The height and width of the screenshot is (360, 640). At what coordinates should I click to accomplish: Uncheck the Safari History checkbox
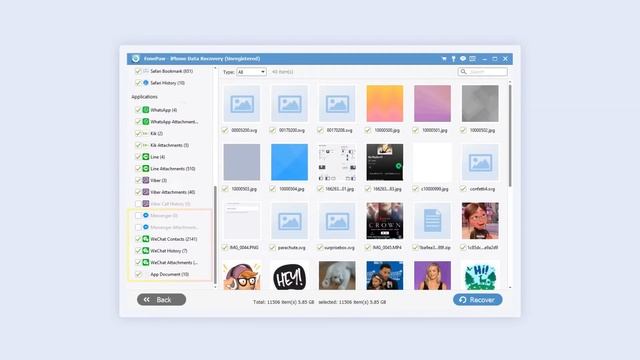click(138, 83)
